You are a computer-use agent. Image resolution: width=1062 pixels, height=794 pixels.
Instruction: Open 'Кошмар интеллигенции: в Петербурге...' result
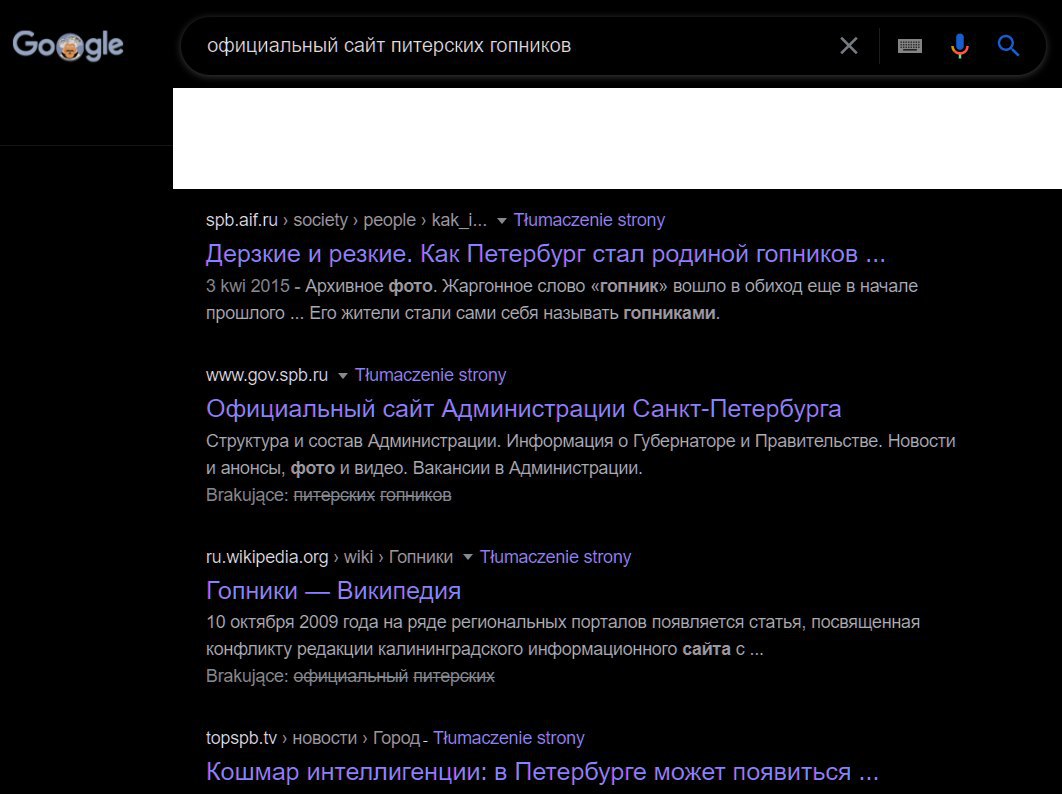tap(542, 772)
